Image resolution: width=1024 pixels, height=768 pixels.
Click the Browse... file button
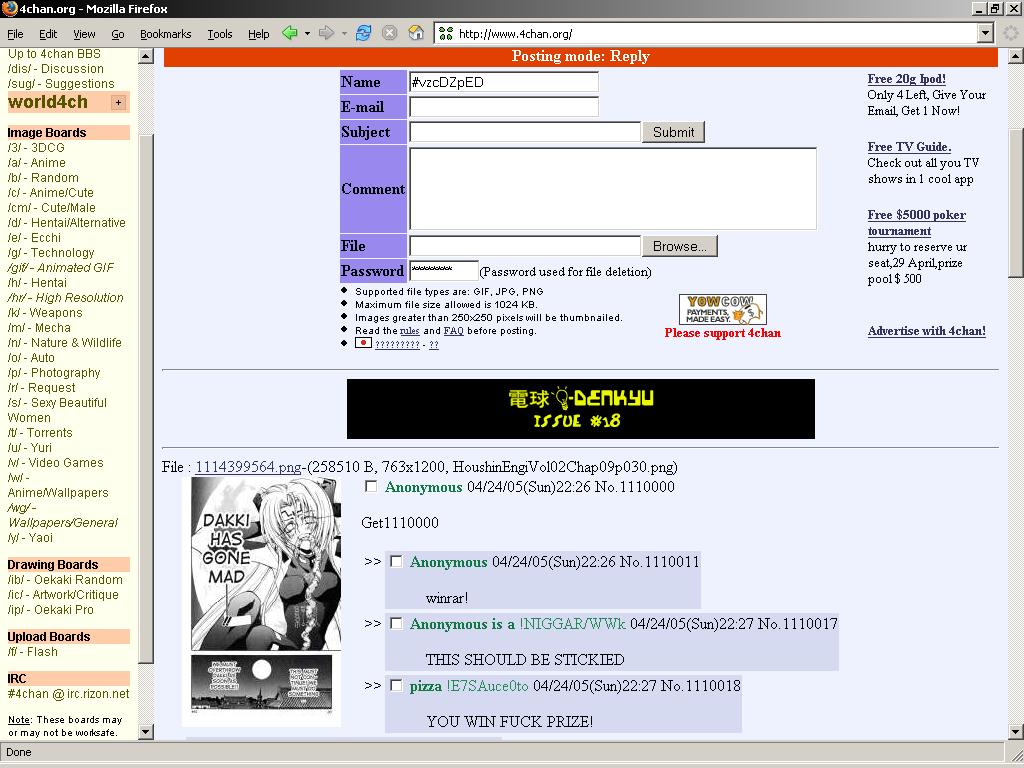click(x=679, y=246)
